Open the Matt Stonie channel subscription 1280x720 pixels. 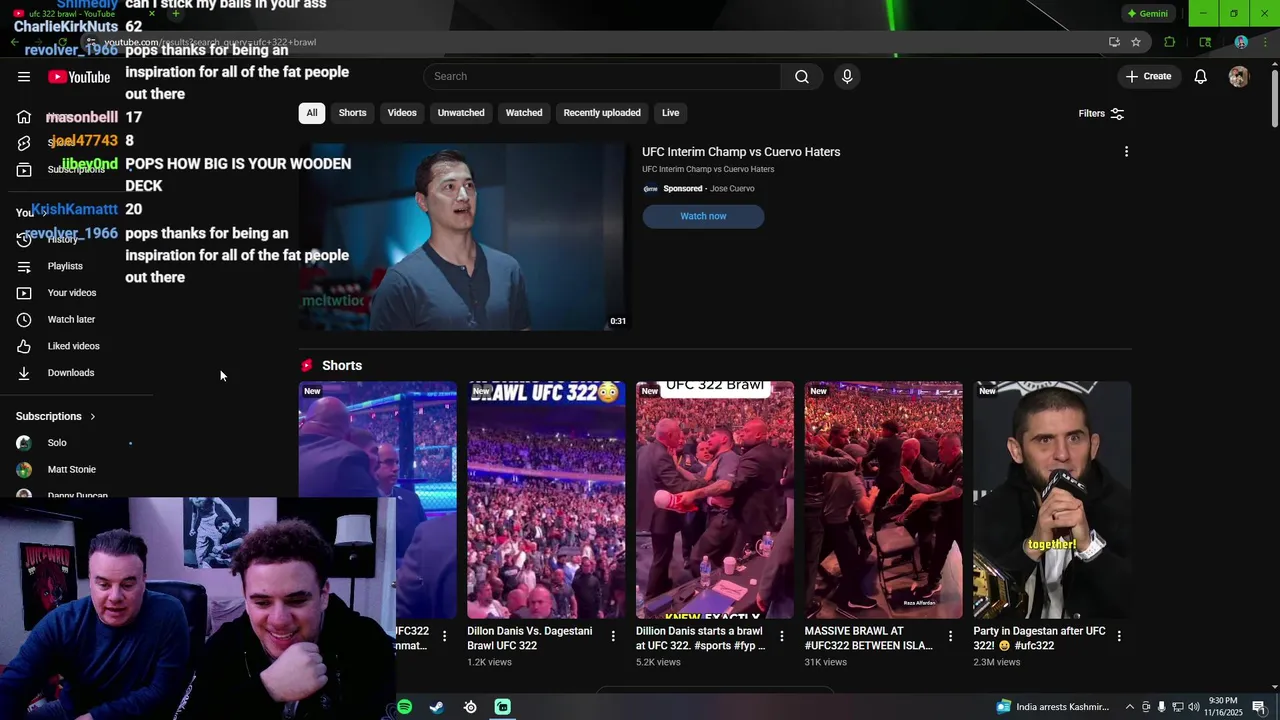click(x=72, y=470)
